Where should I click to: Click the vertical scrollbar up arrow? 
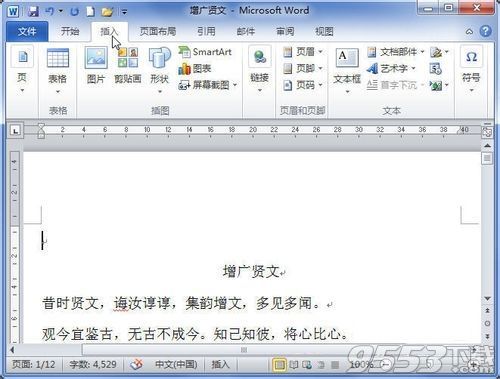point(487,146)
